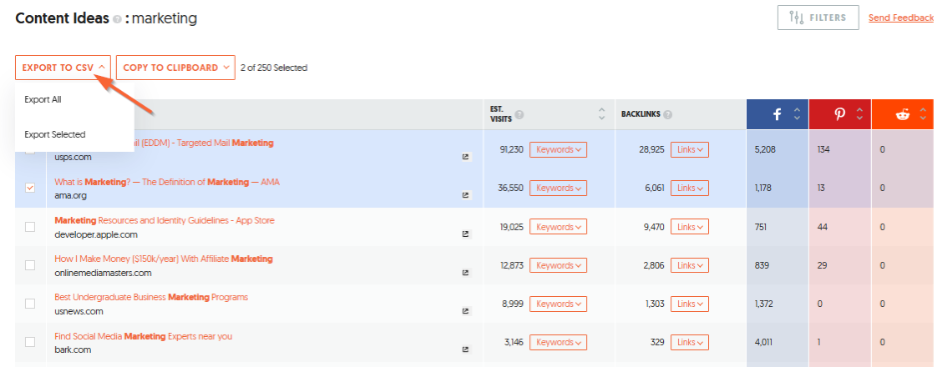
Task: Open external link icon for bark.com row
Action: point(466,350)
